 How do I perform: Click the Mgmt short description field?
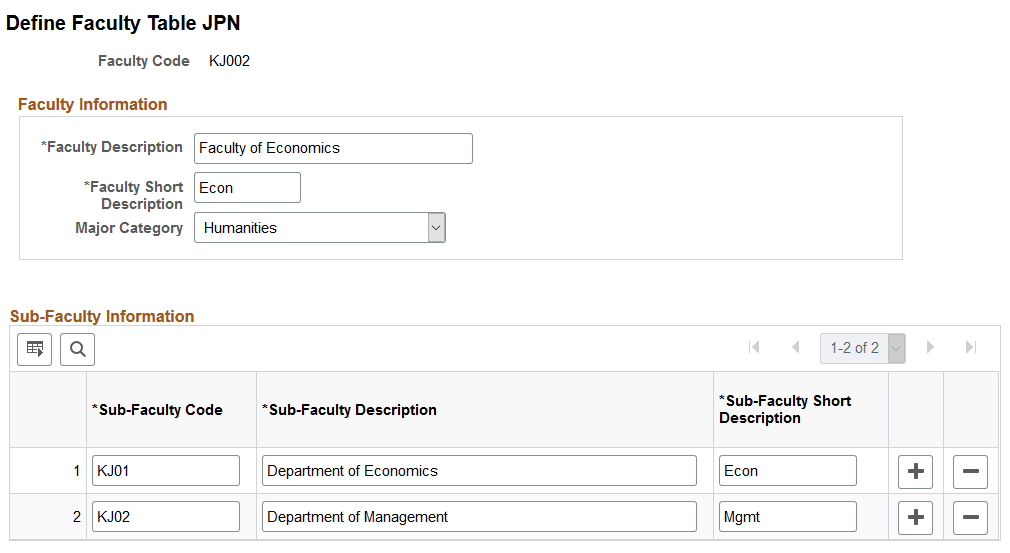[788, 516]
